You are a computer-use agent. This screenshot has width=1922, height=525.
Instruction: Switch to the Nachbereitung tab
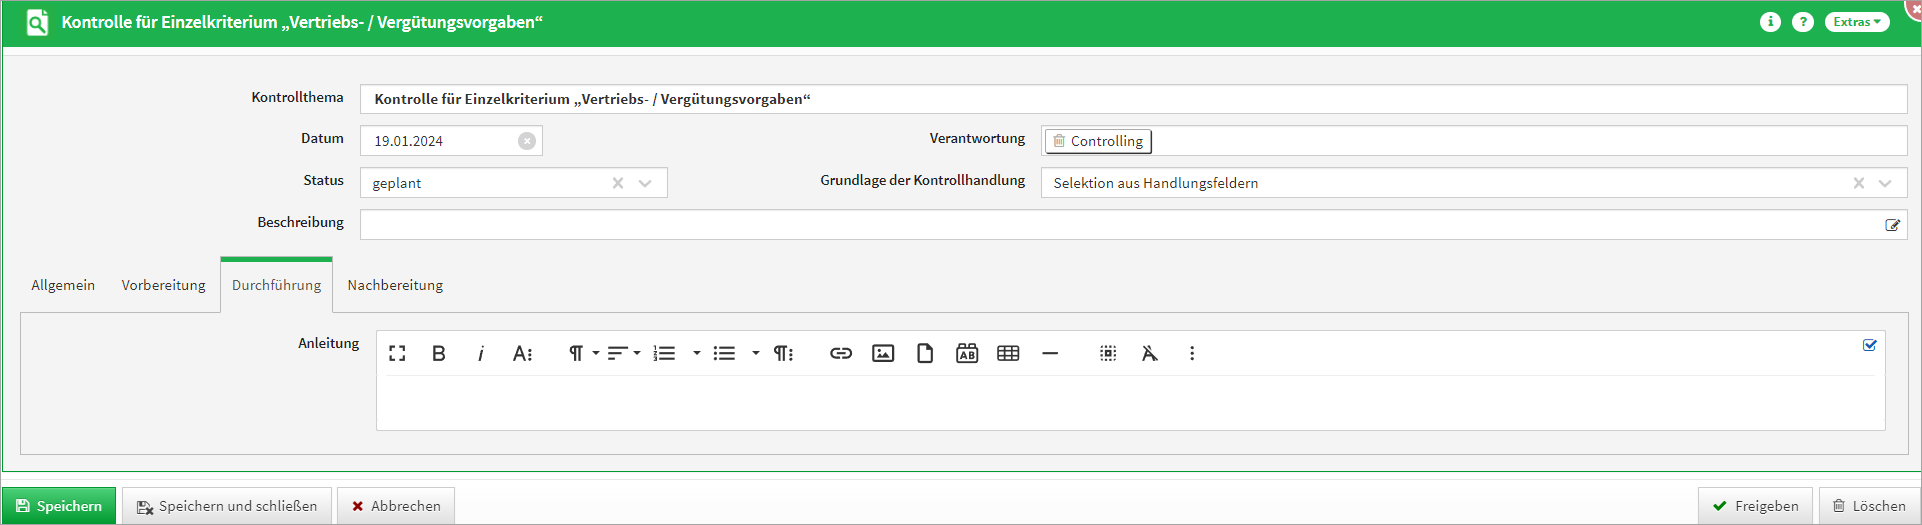point(395,285)
